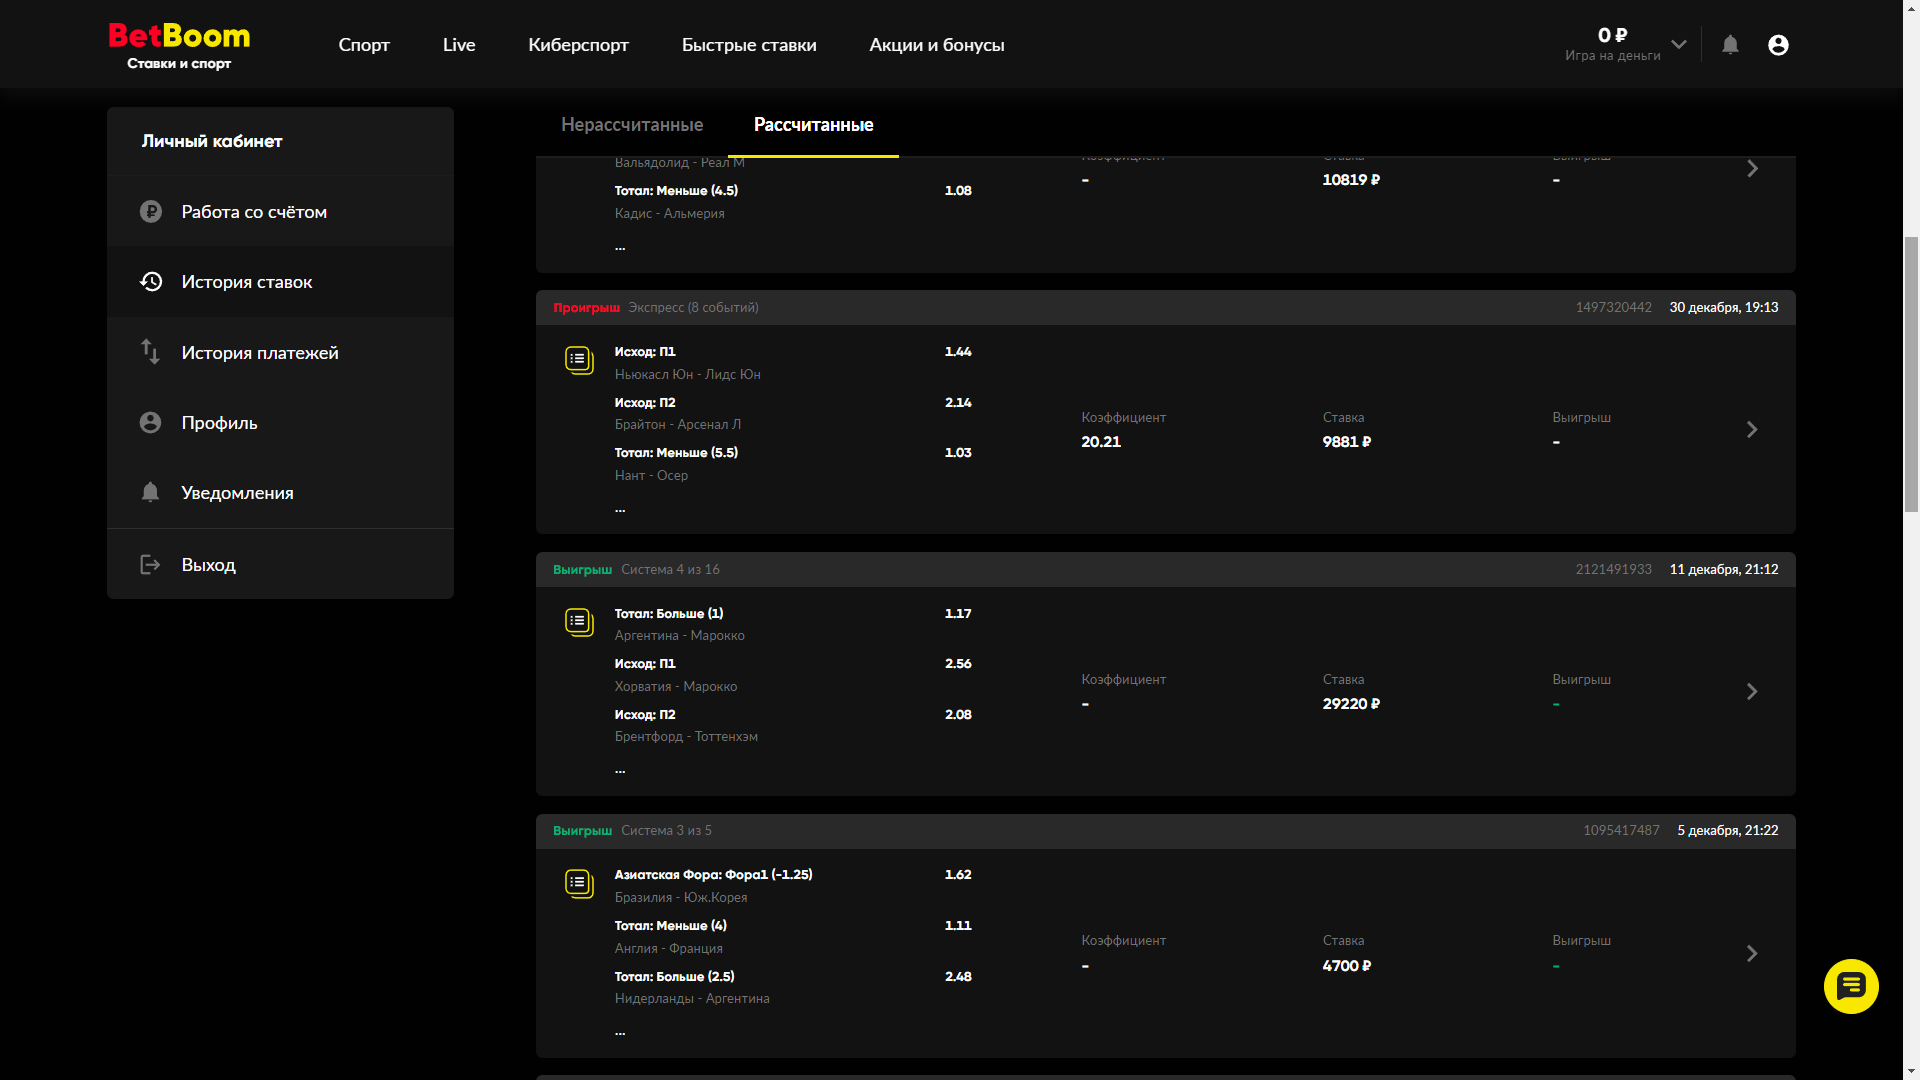Image resolution: width=1920 pixels, height=1080 pixels.
Task: Expand details of the 30 декабря express bet
Action: (1752, 430)
